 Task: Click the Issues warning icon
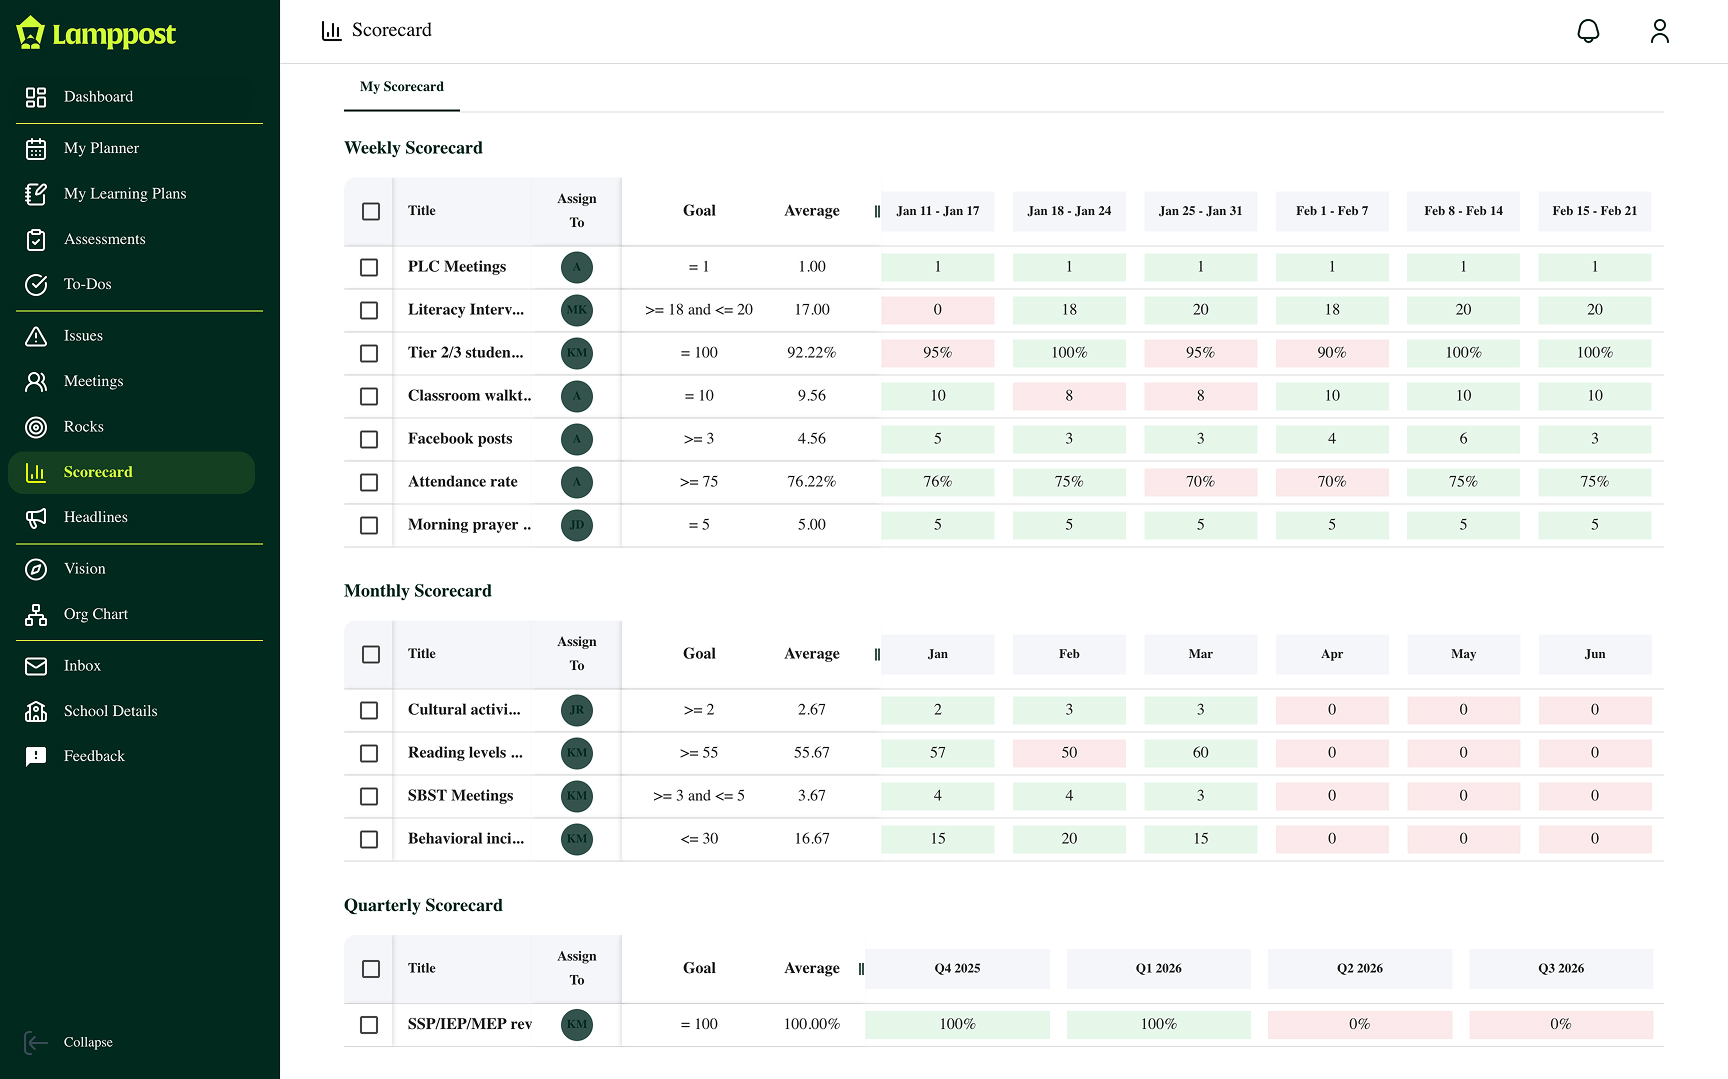[37, 336]
